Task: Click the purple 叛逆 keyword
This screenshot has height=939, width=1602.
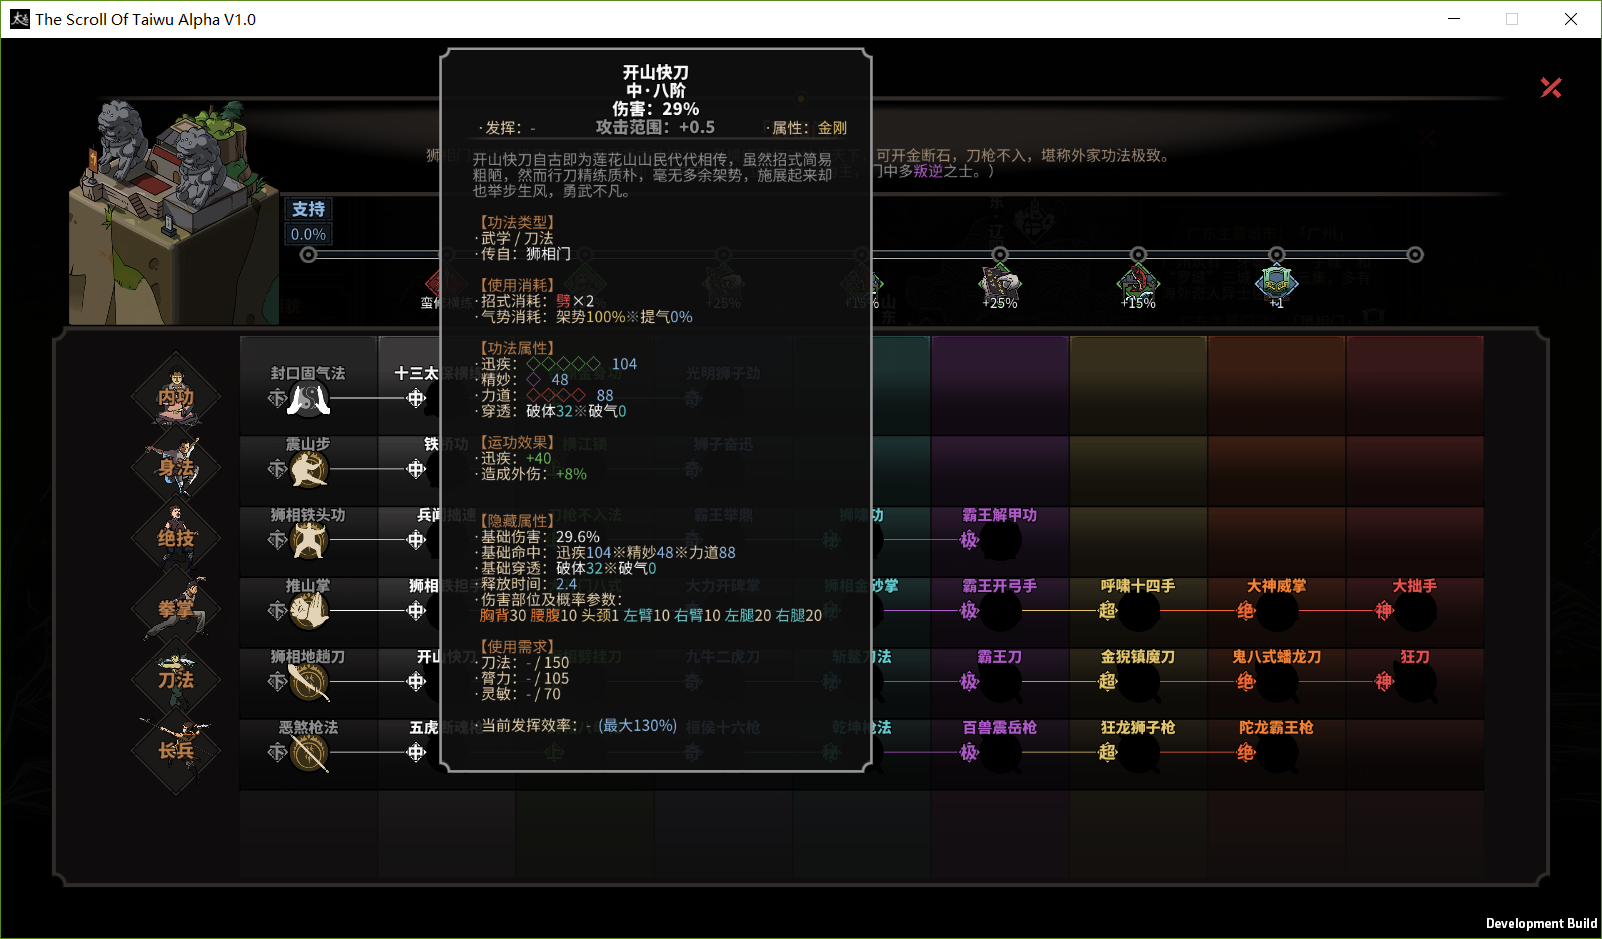Action: 928,171
